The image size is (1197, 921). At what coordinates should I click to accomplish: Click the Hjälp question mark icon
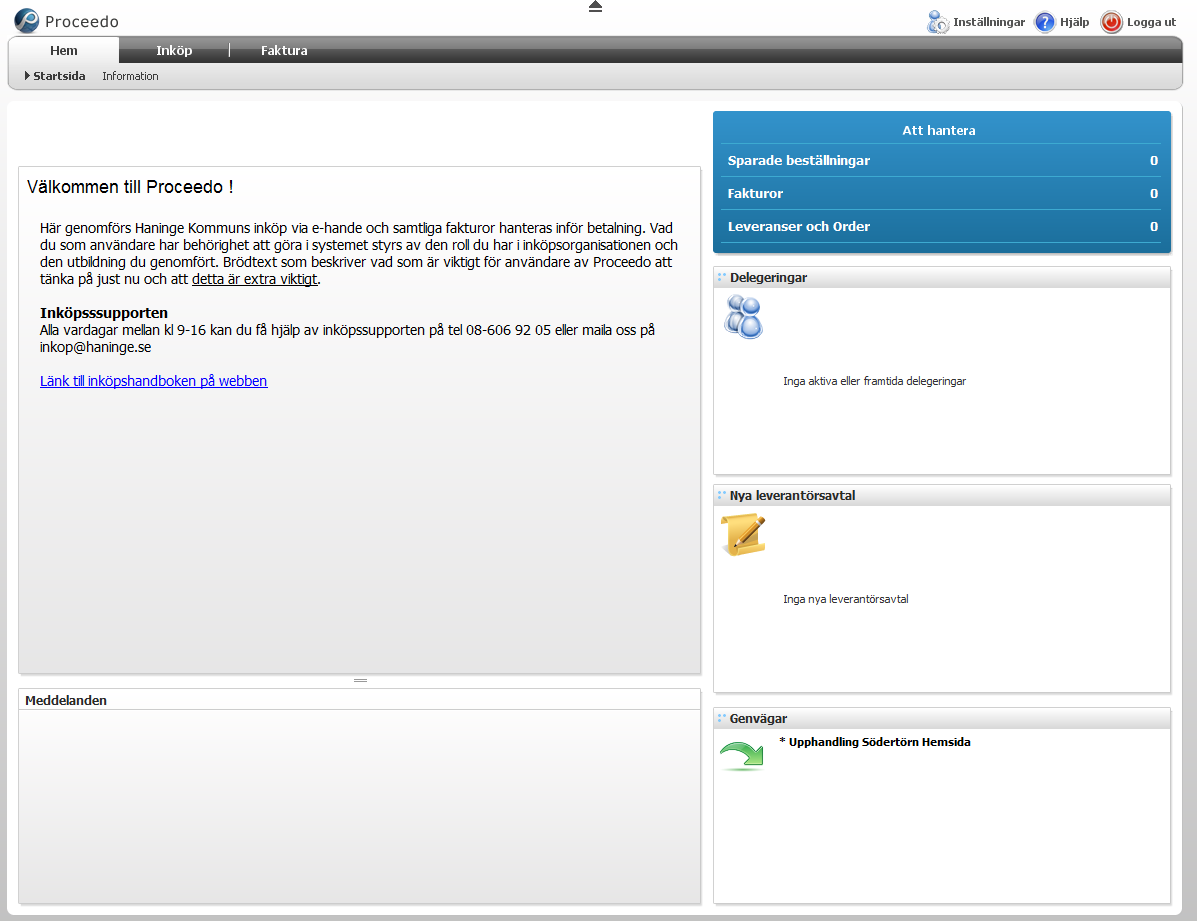point(1044,22)
